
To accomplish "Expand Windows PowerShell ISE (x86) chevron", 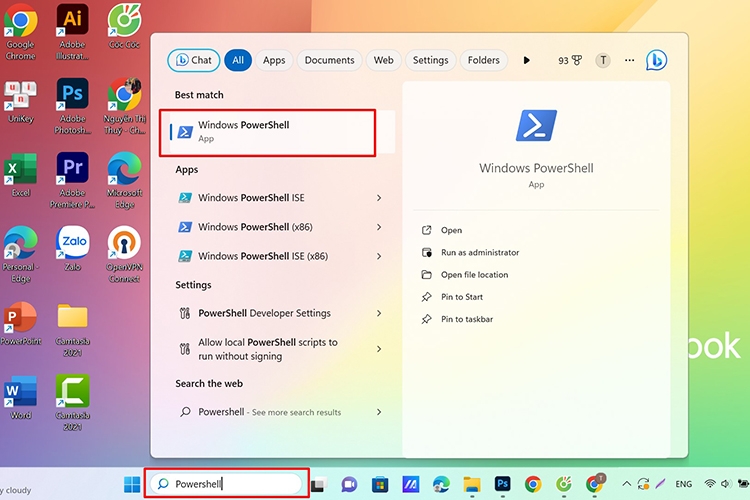I will [x=379, y=256].
